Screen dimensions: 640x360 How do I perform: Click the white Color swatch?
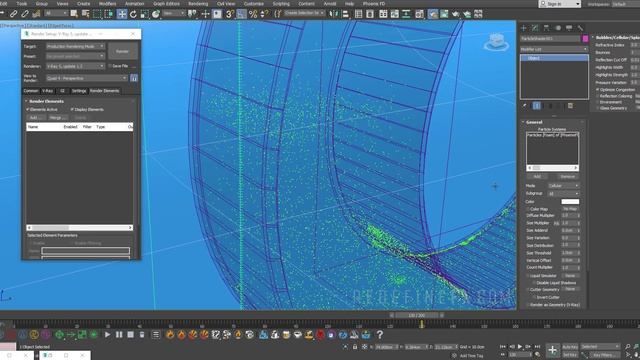click(x=570, y=201)
